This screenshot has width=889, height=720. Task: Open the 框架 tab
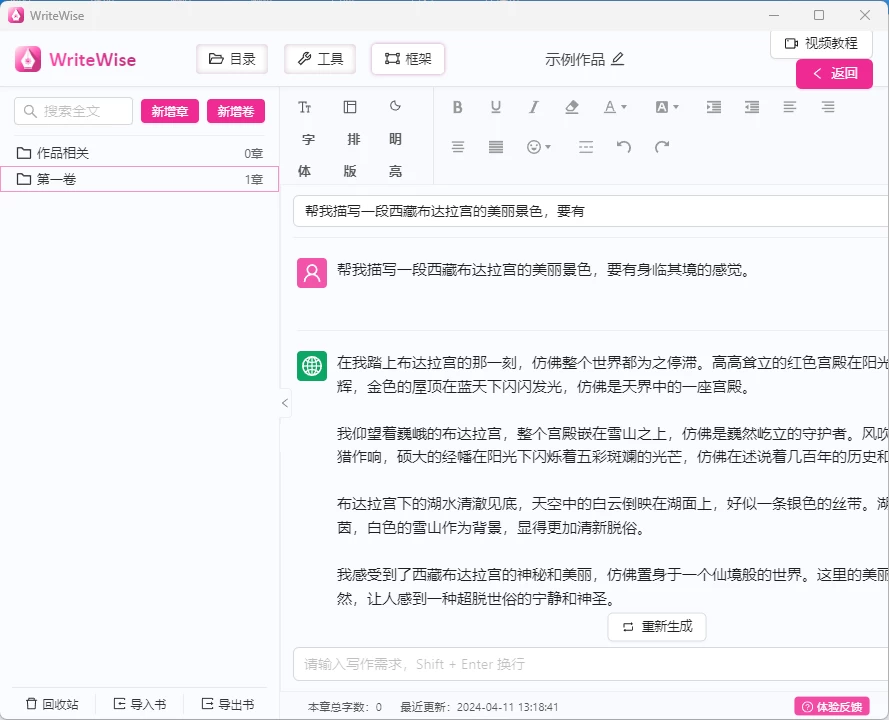[408, 59]
